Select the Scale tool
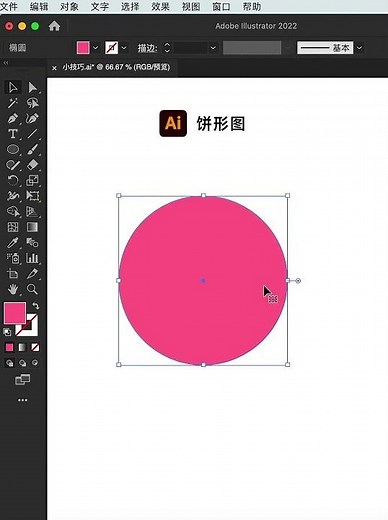This screenshot has width=388, height=520. coord(32,180)
